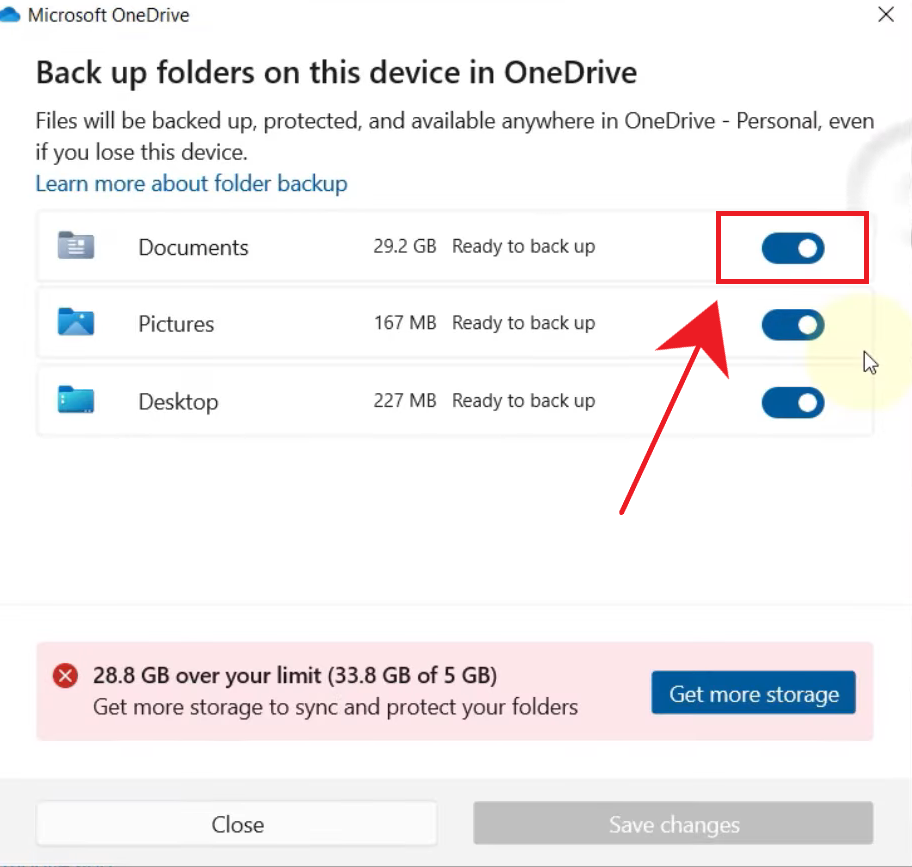Select the Desktop folder name label

178,402
